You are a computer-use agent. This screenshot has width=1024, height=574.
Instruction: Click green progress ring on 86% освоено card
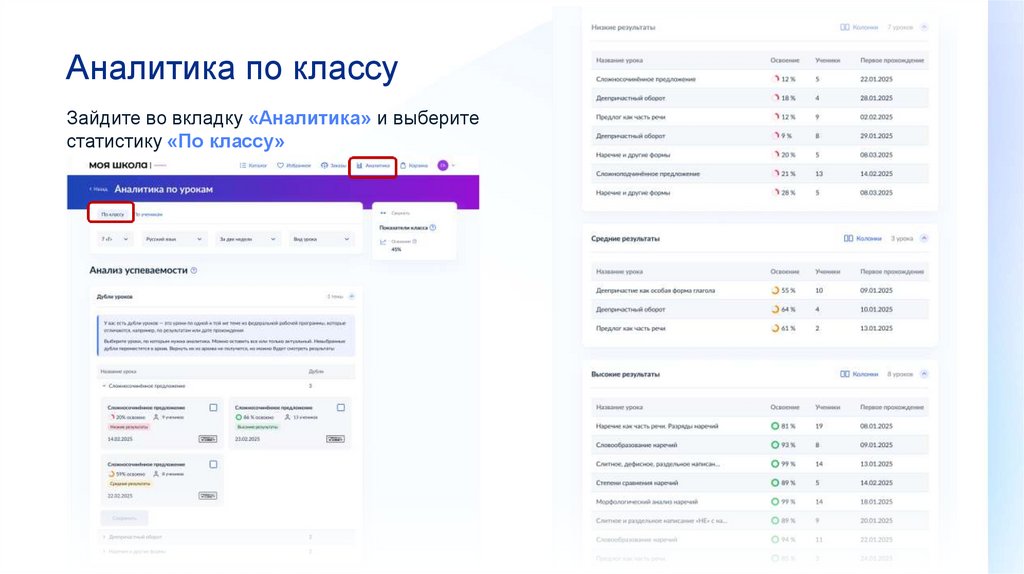238,417
